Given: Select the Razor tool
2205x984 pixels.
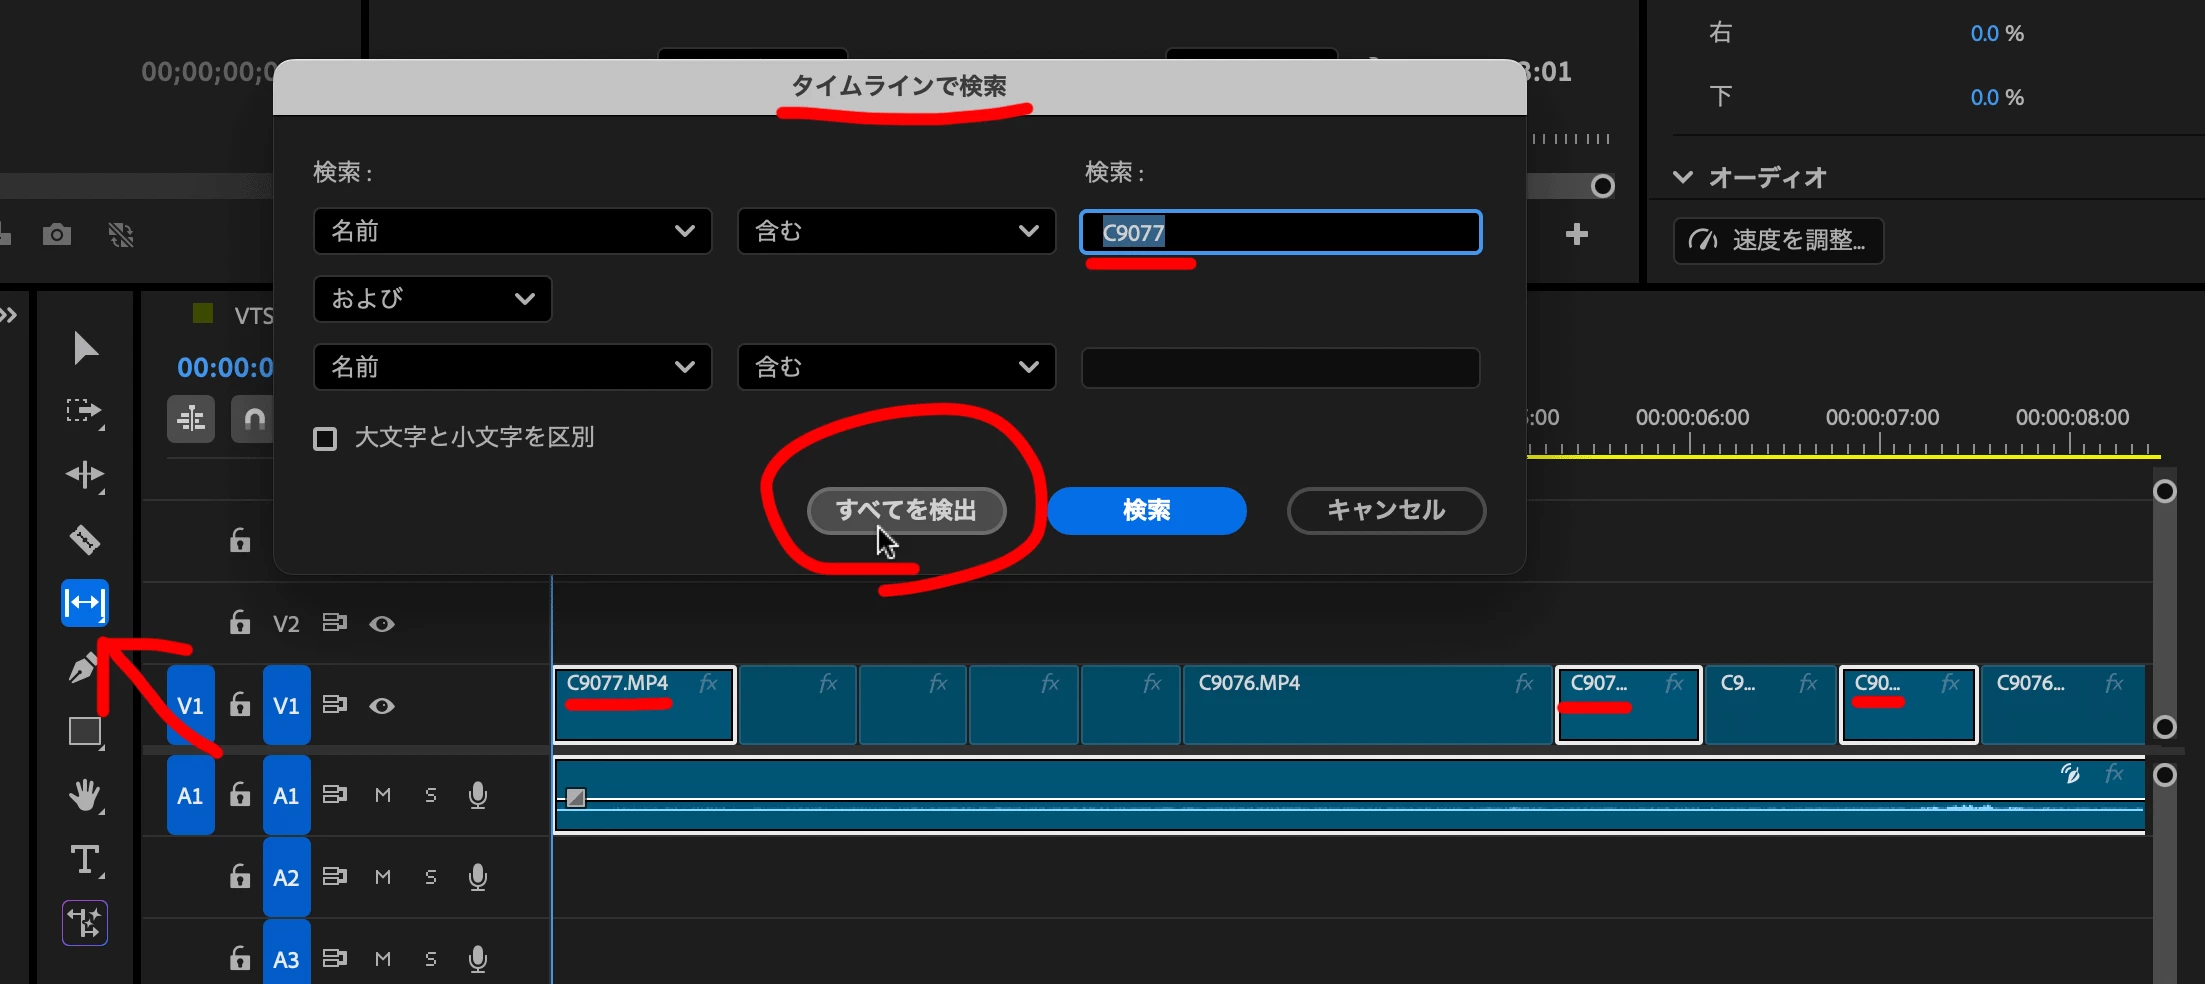Looking at the screenshot, I should [x=85, y=539].
